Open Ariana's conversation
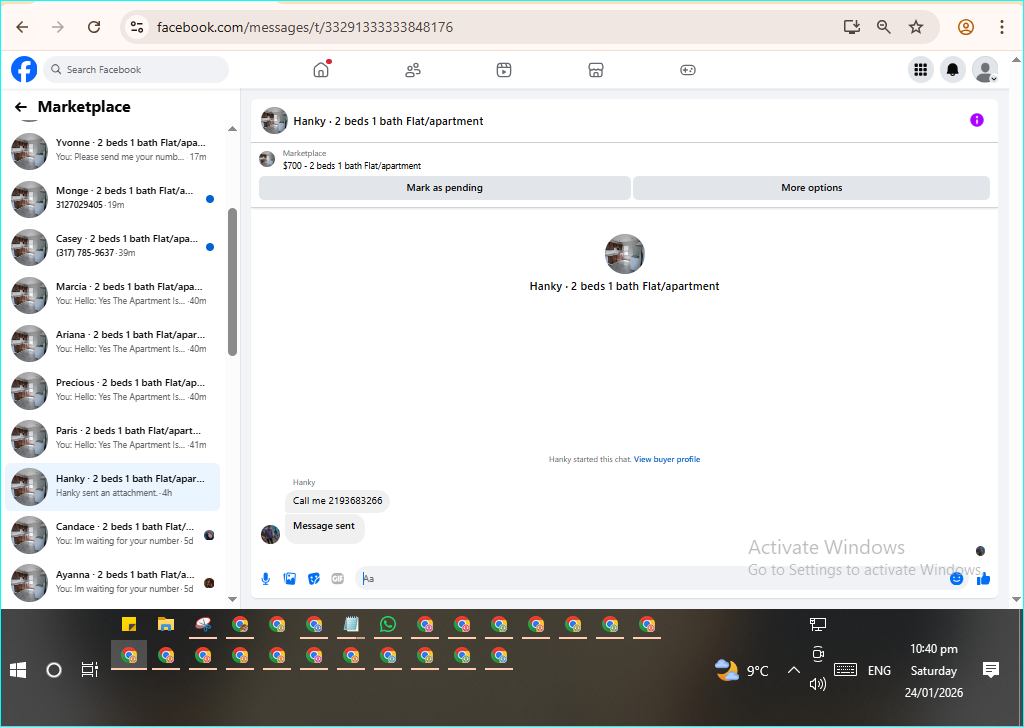 point(112,343)
